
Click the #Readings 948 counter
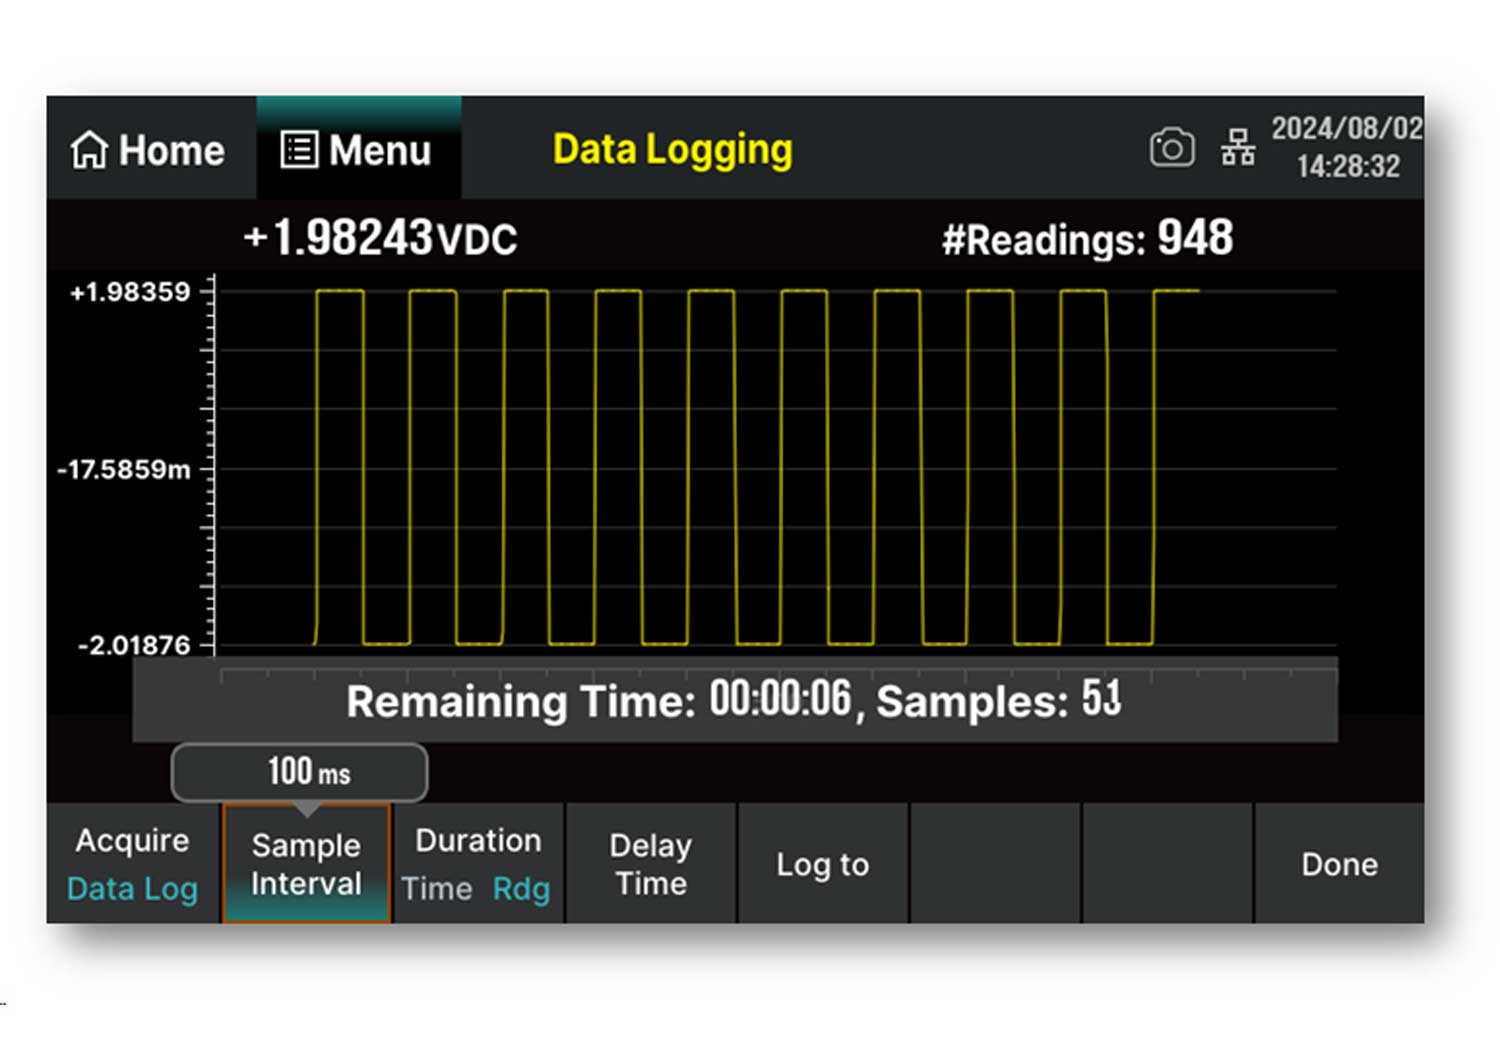pyautogui.click(x=1087, y=239)
